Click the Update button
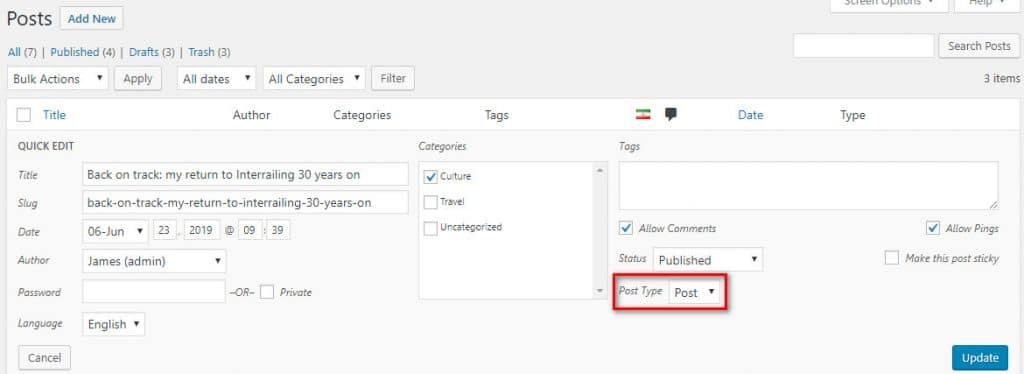 pos(980,358)
